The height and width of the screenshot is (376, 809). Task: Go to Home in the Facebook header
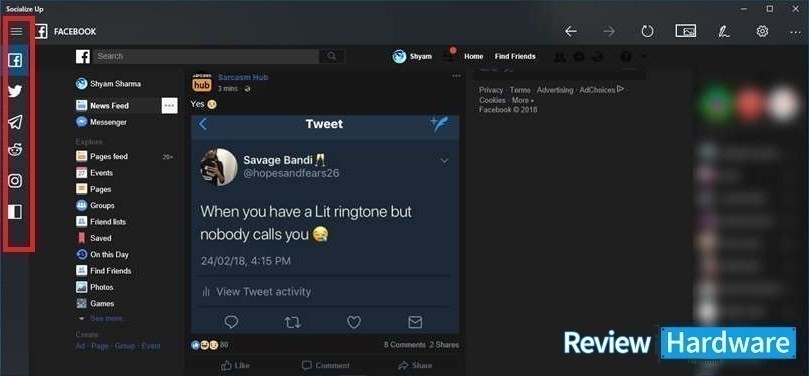tap(474, 56)
